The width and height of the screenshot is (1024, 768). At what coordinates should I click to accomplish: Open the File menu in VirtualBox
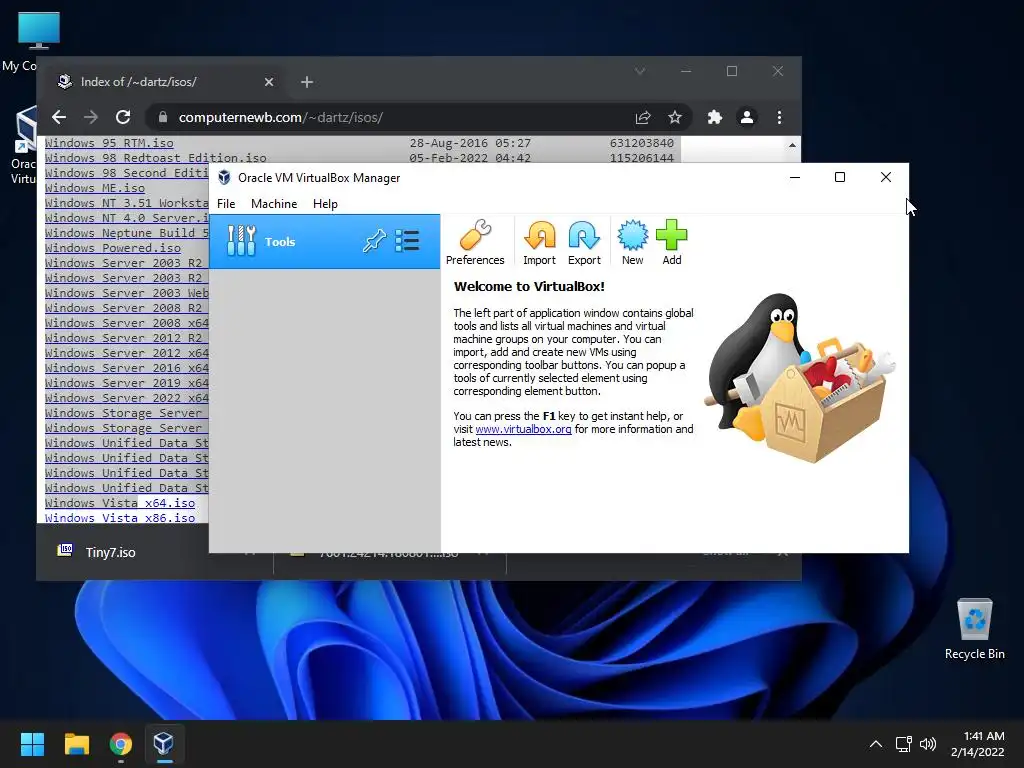(x=226, y=204)
